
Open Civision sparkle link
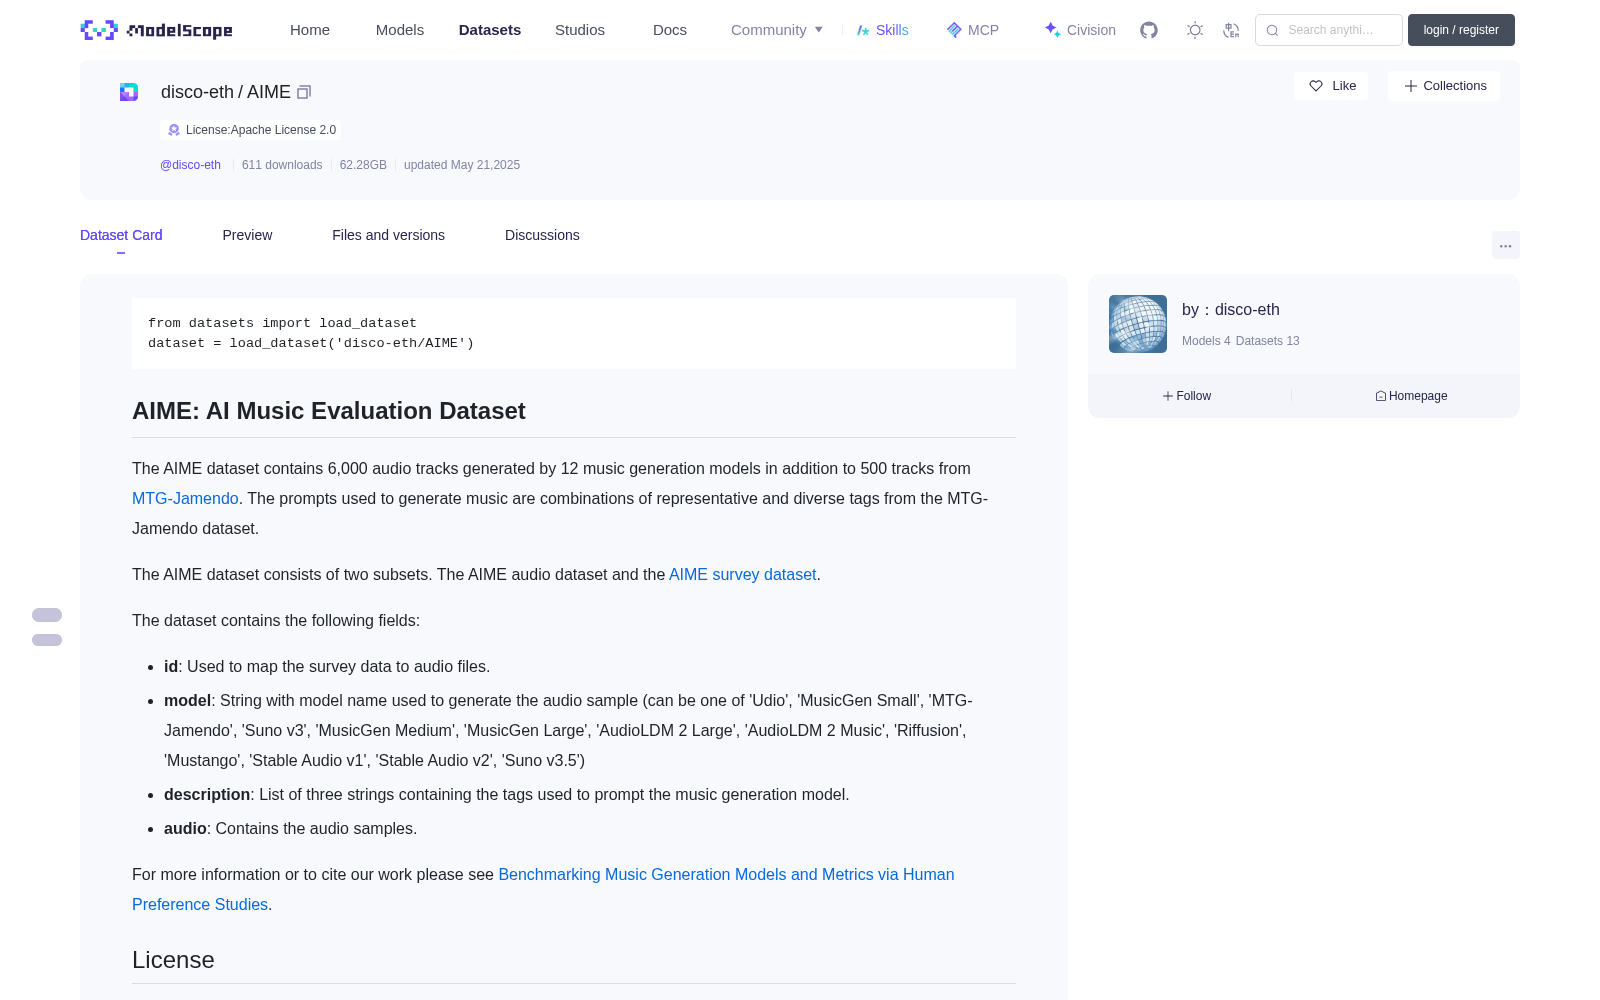point(1080,30)
